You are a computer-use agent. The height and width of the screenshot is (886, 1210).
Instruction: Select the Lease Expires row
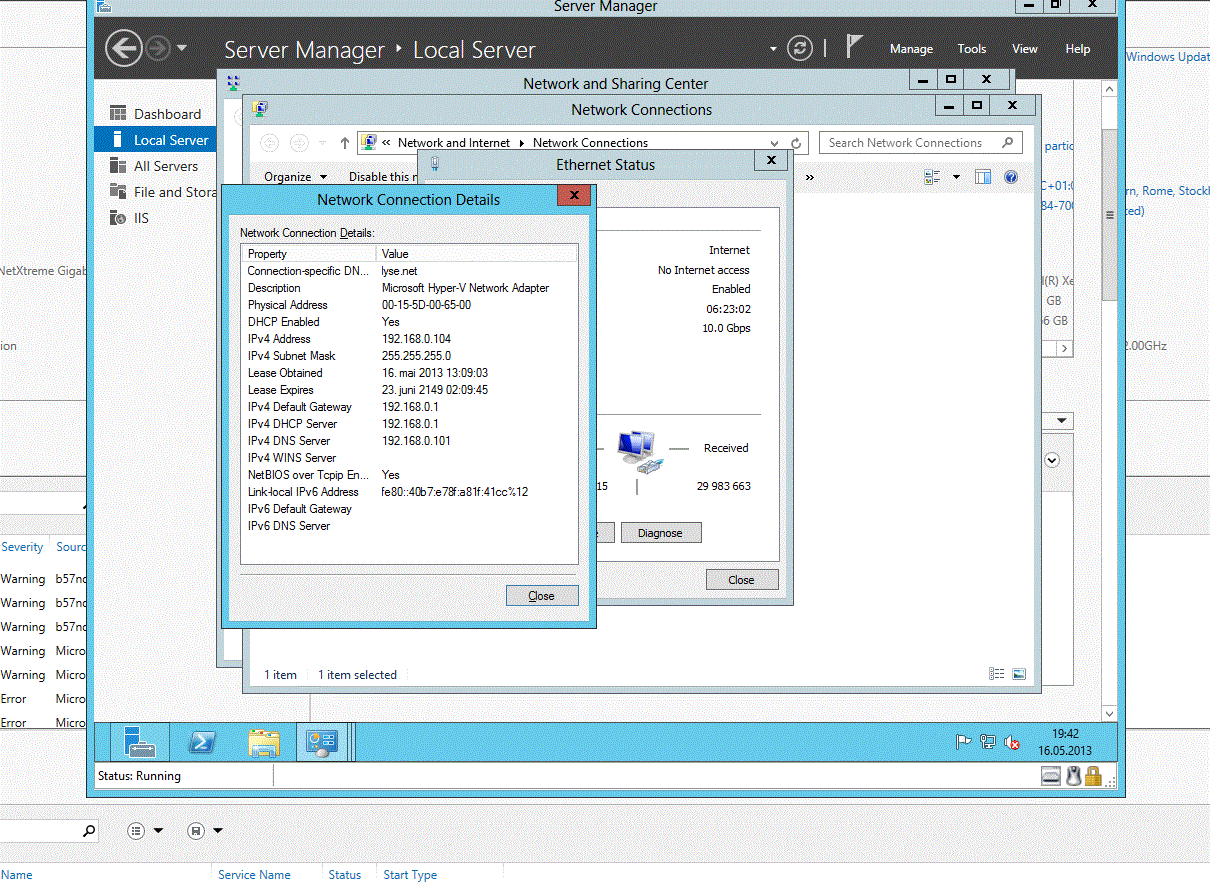click(x=409, y=390)
